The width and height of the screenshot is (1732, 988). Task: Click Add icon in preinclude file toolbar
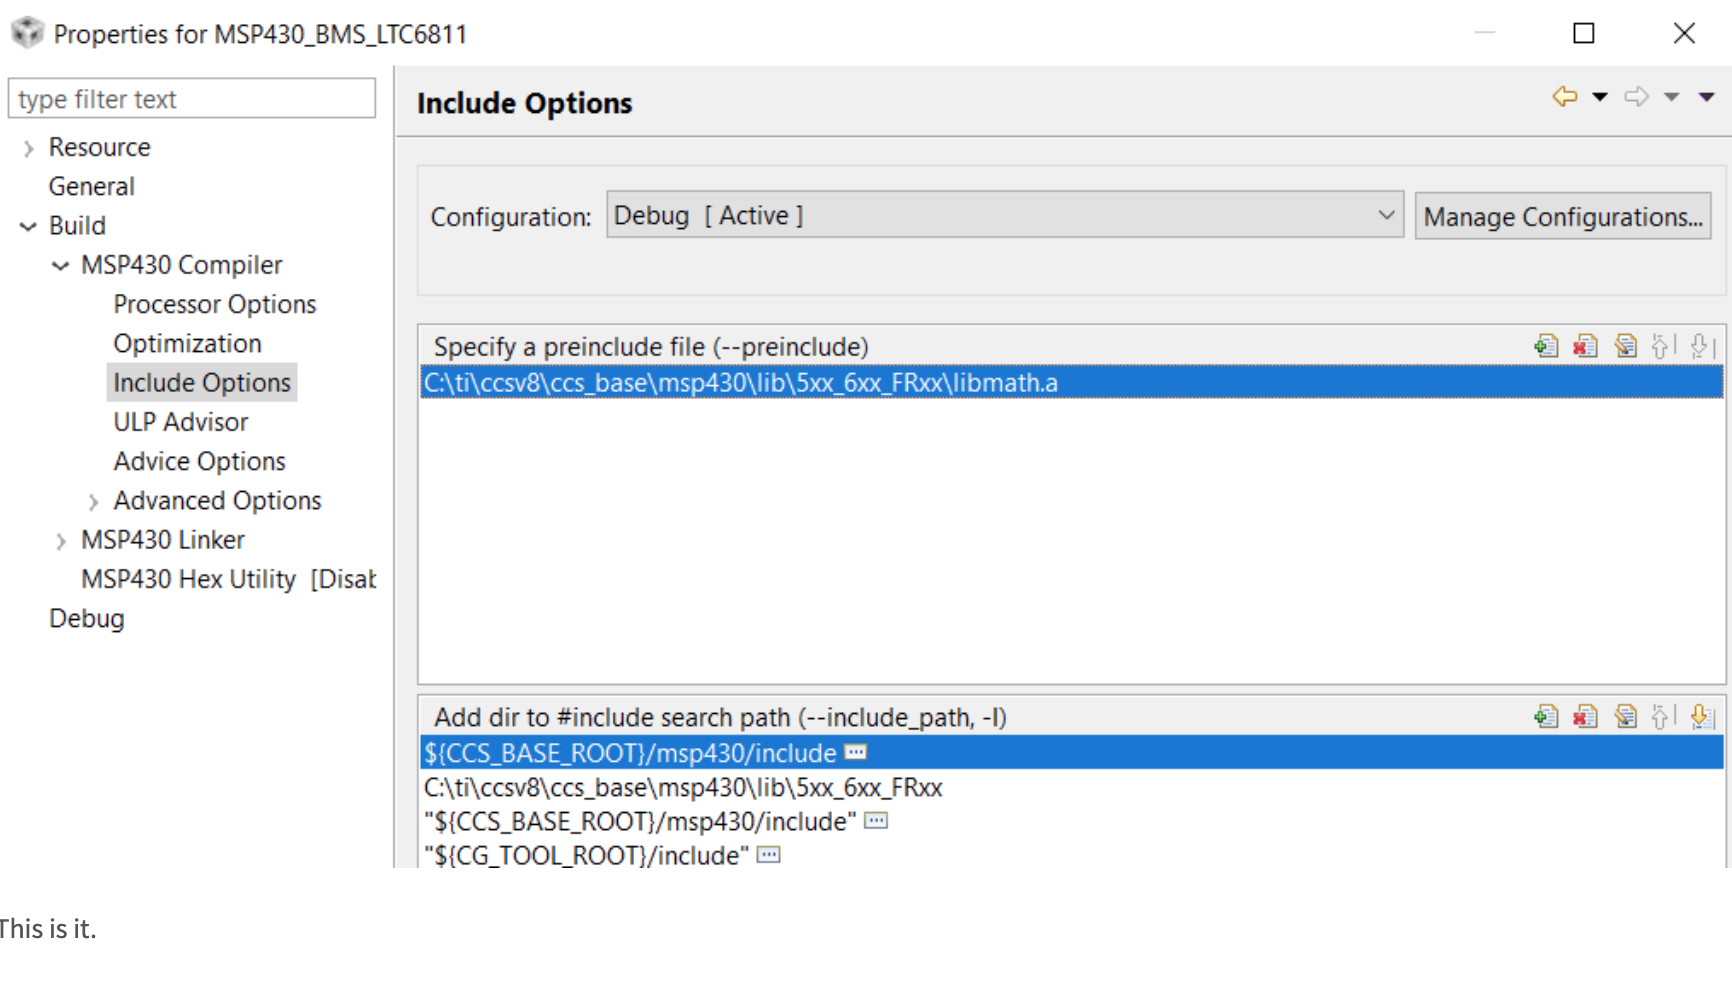pos(1546,347)
